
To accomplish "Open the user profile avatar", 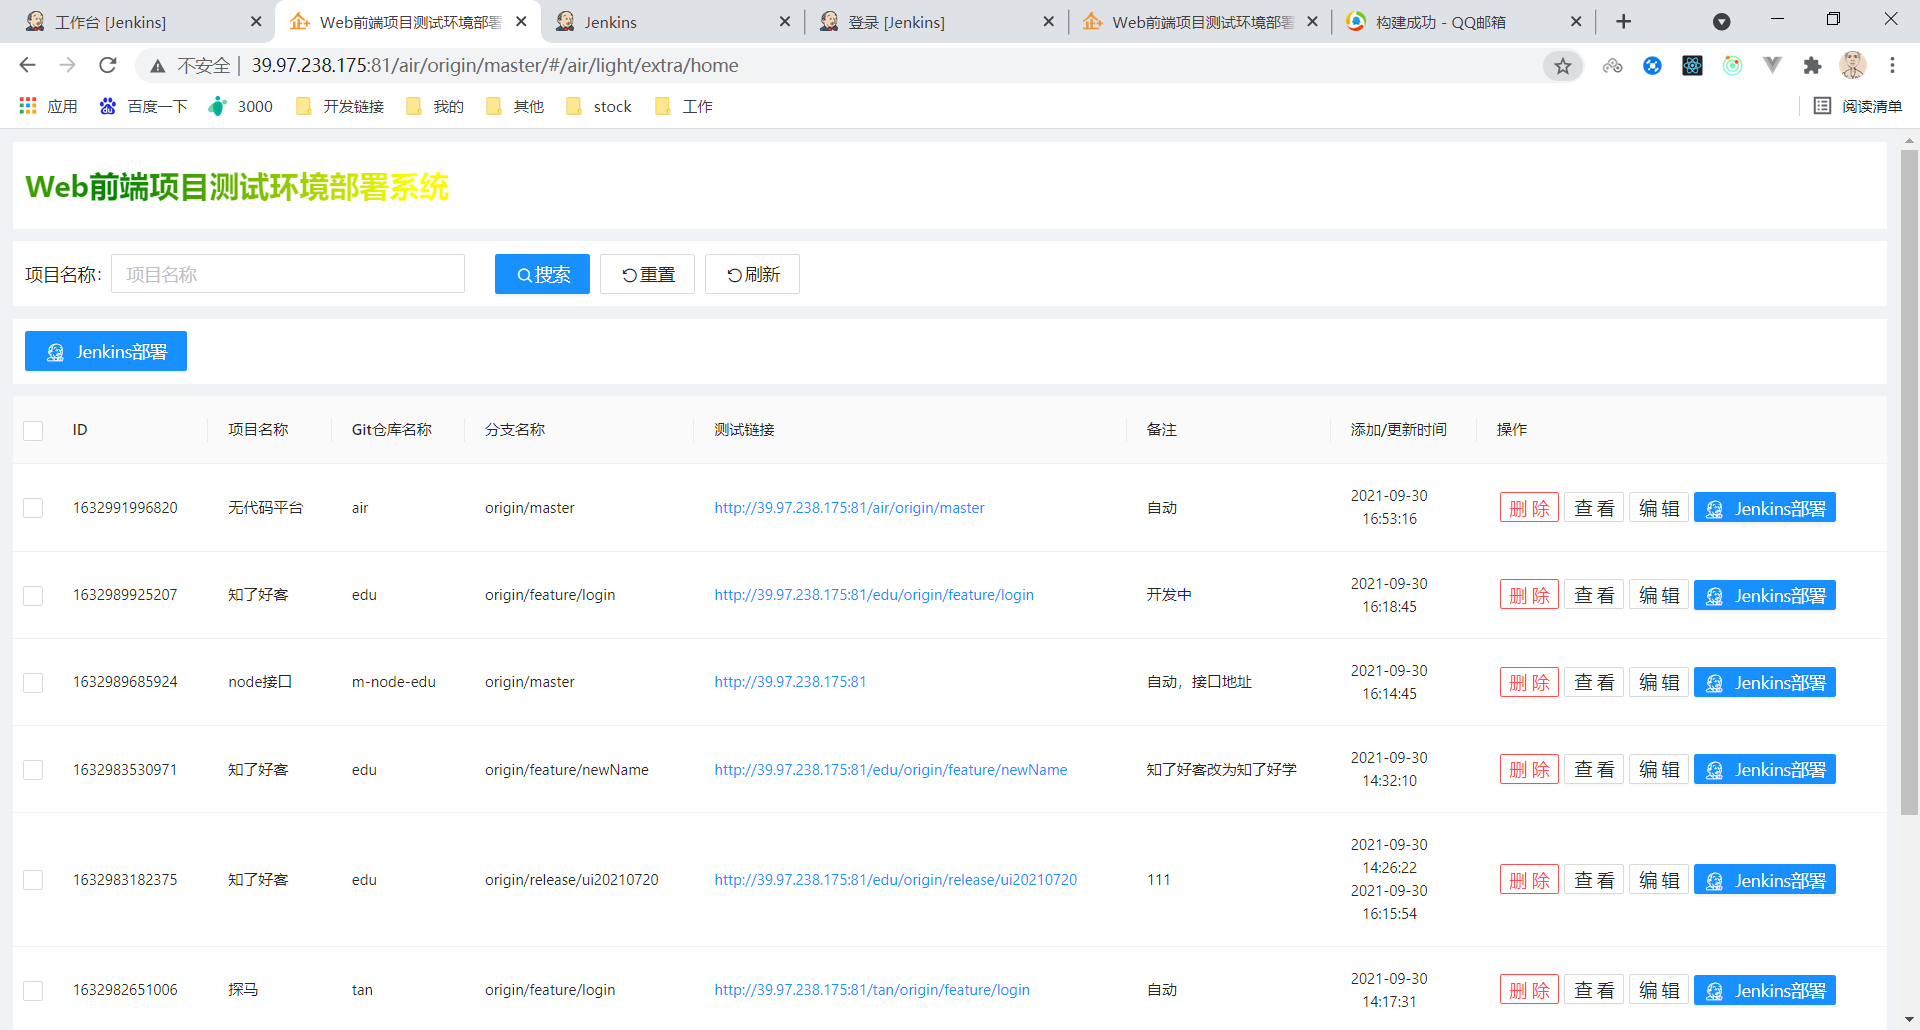I will click(x=1852, y=66).
